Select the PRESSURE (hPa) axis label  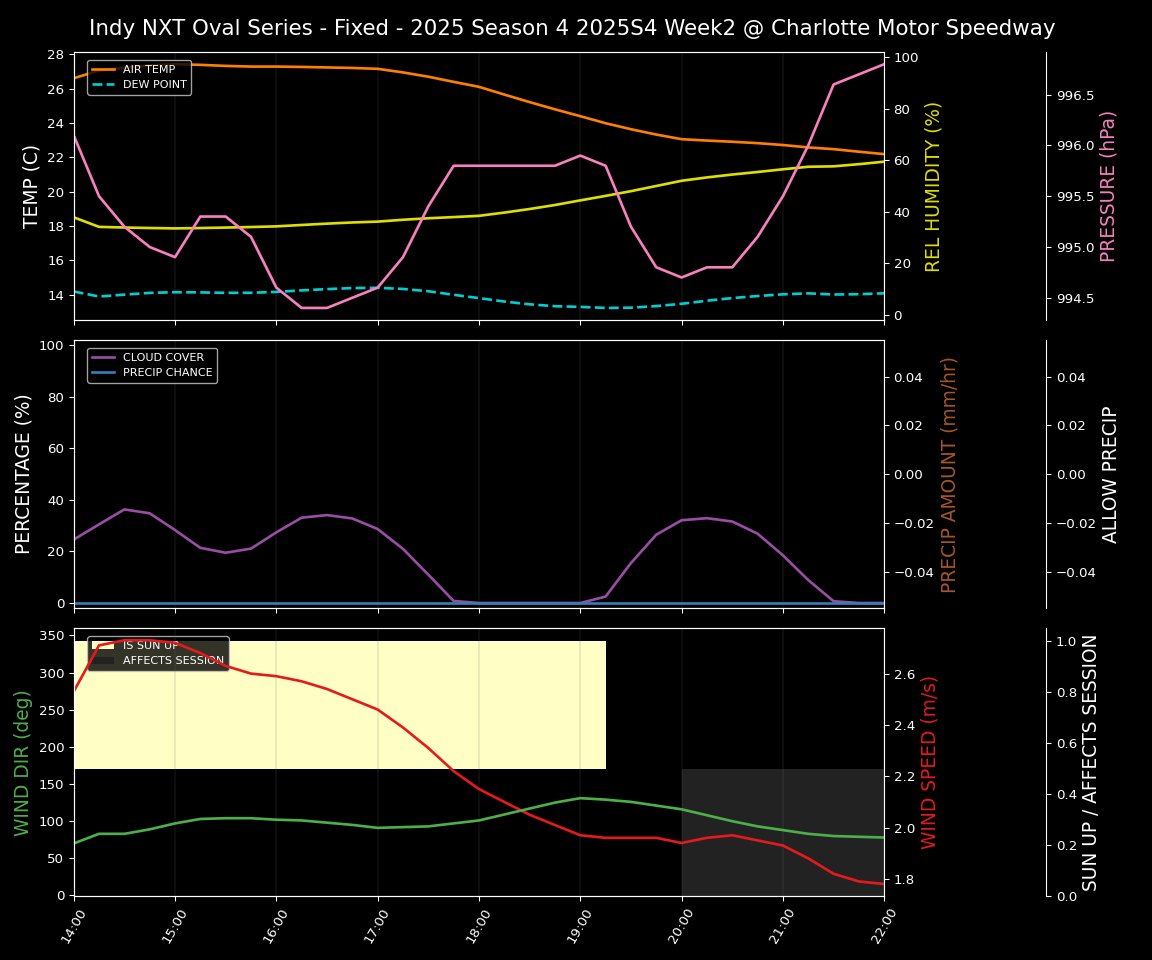(1108, 186)
